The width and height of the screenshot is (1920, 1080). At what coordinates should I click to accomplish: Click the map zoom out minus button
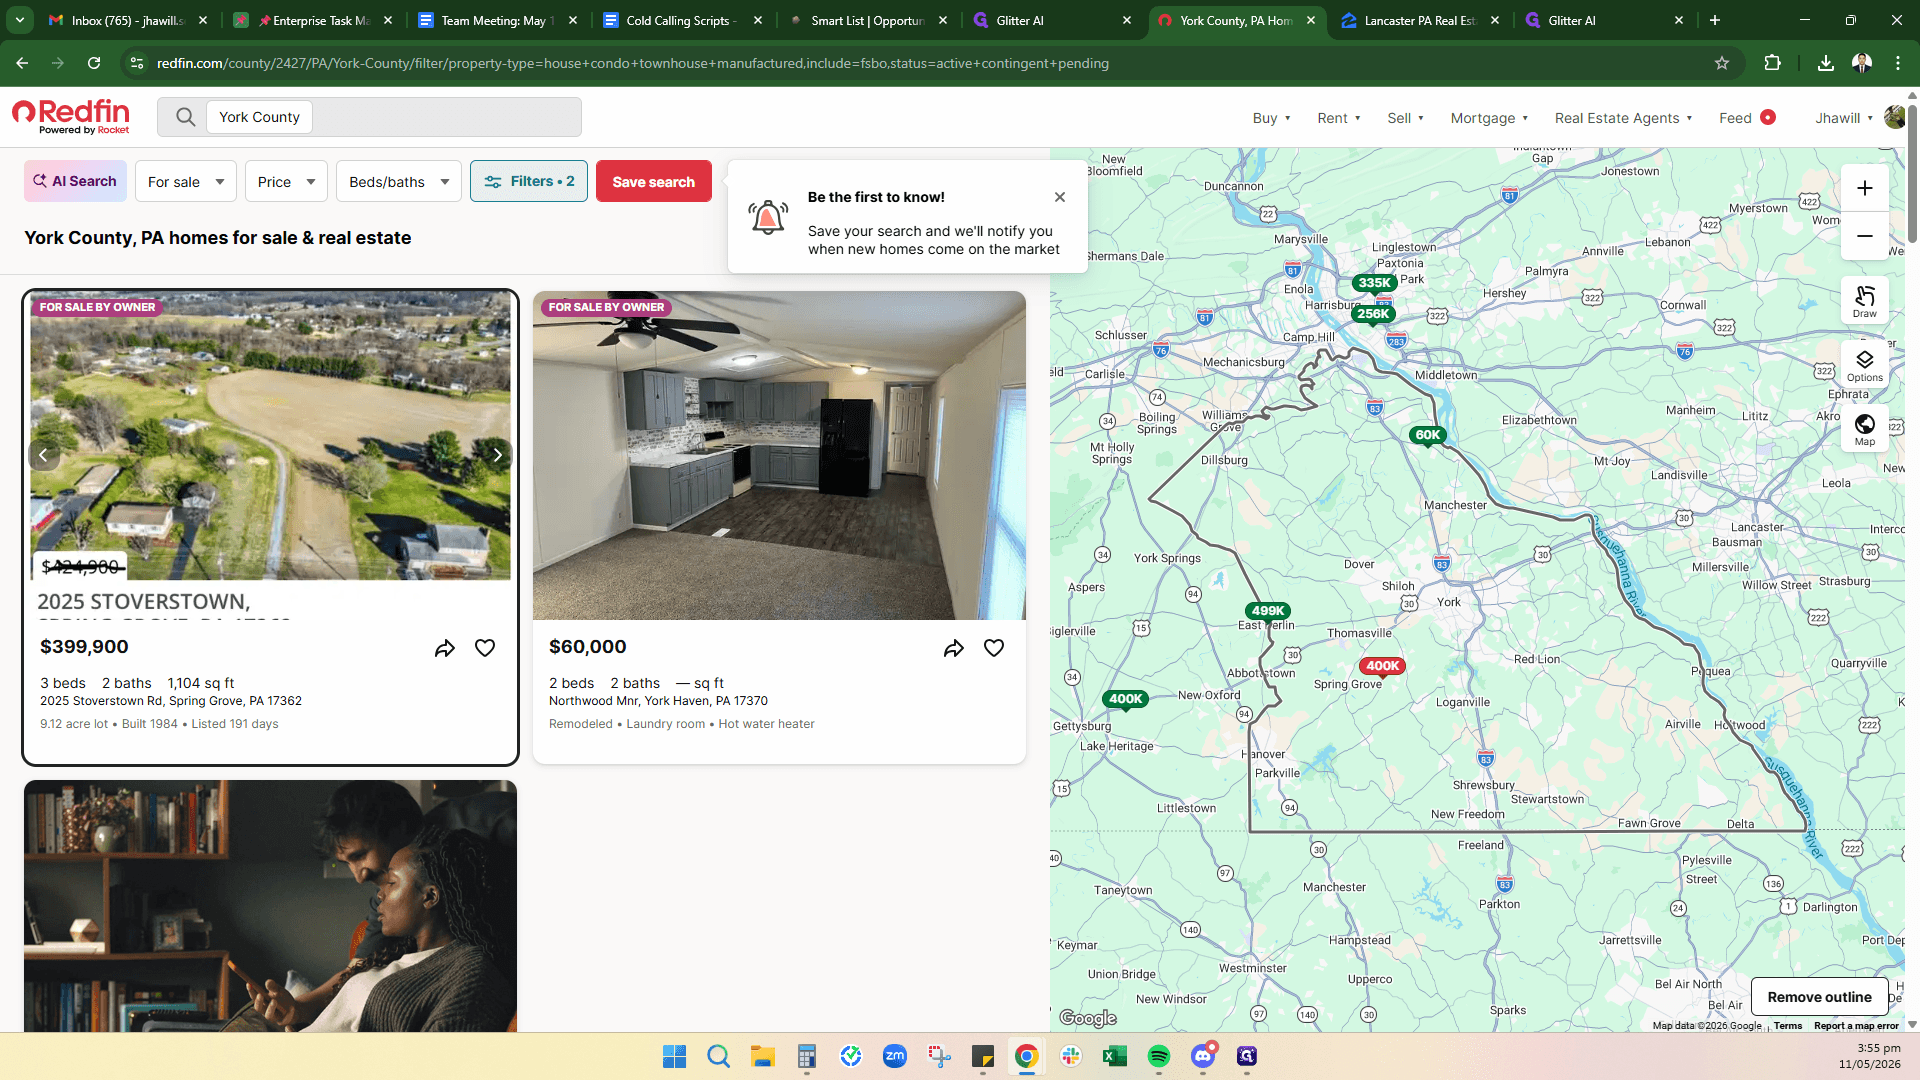click(1864, 236)
